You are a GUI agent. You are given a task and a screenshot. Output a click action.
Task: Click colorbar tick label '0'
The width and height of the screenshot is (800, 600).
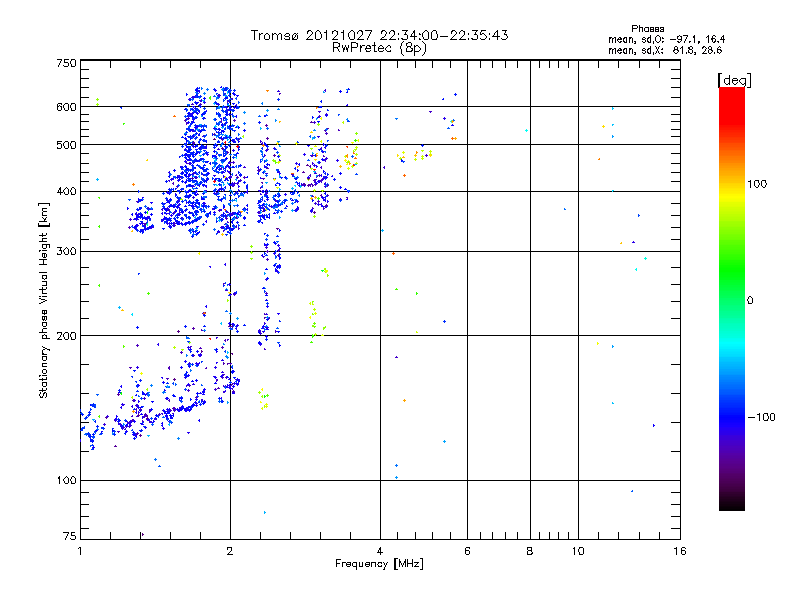point(750,301)
